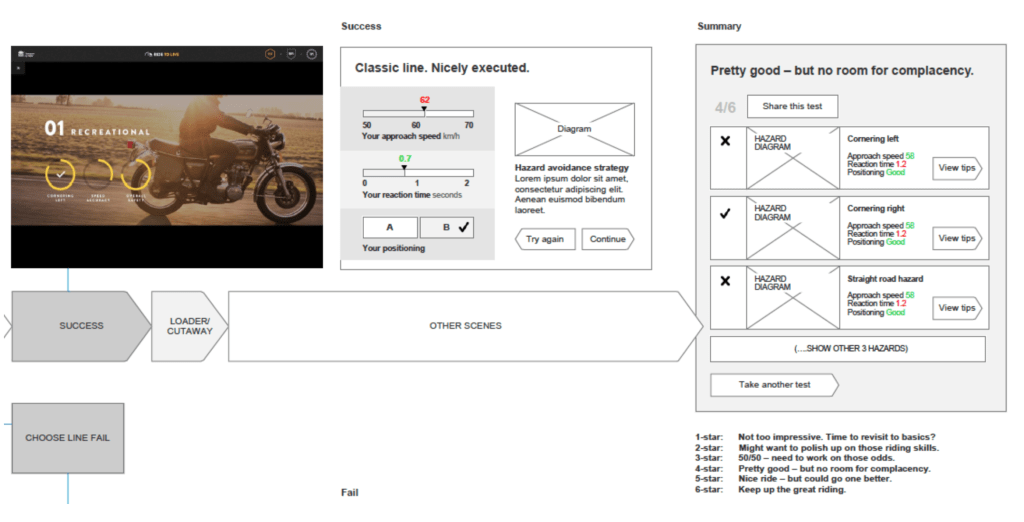Click the check mark for Cornering right hazard
This screenshot has width=1024, height=522.
[725, 212]
